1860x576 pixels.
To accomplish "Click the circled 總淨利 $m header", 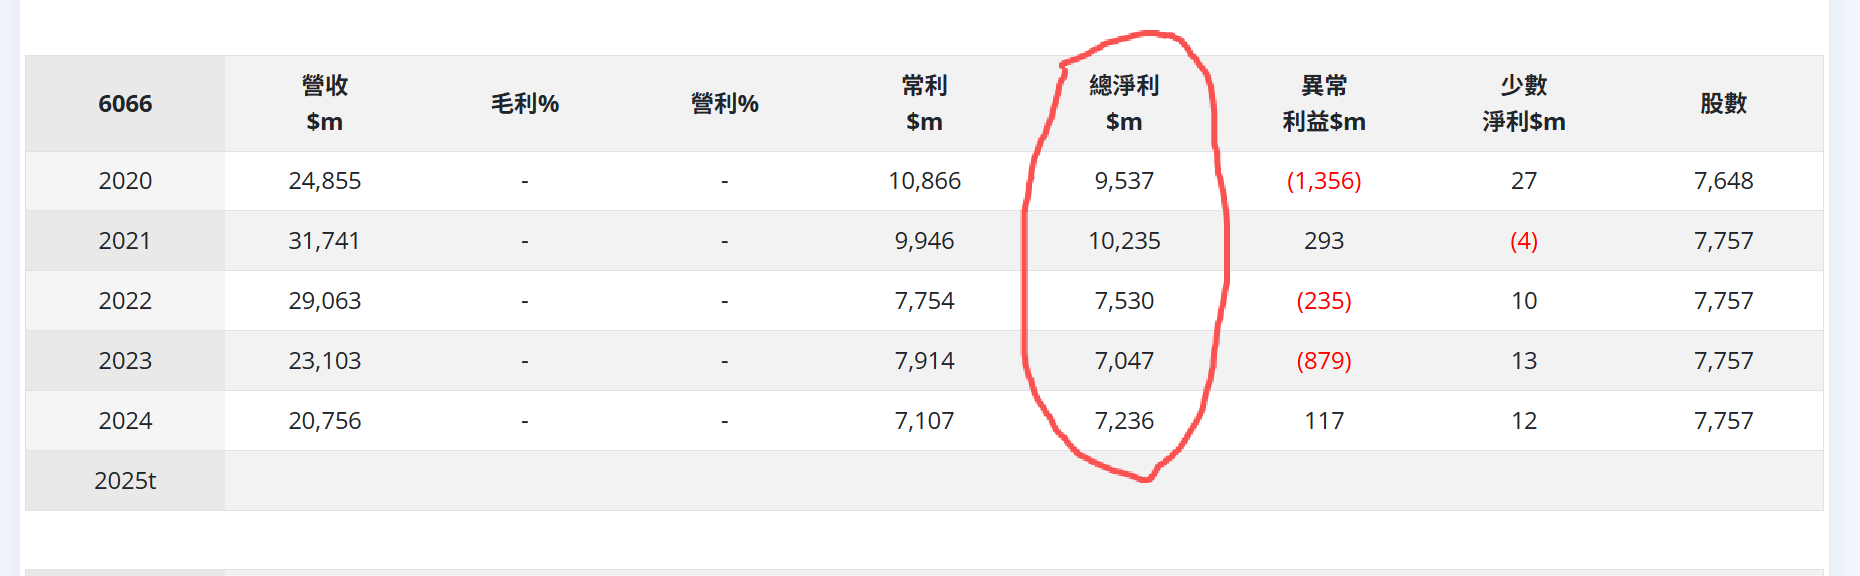I will pos(1124,104).
